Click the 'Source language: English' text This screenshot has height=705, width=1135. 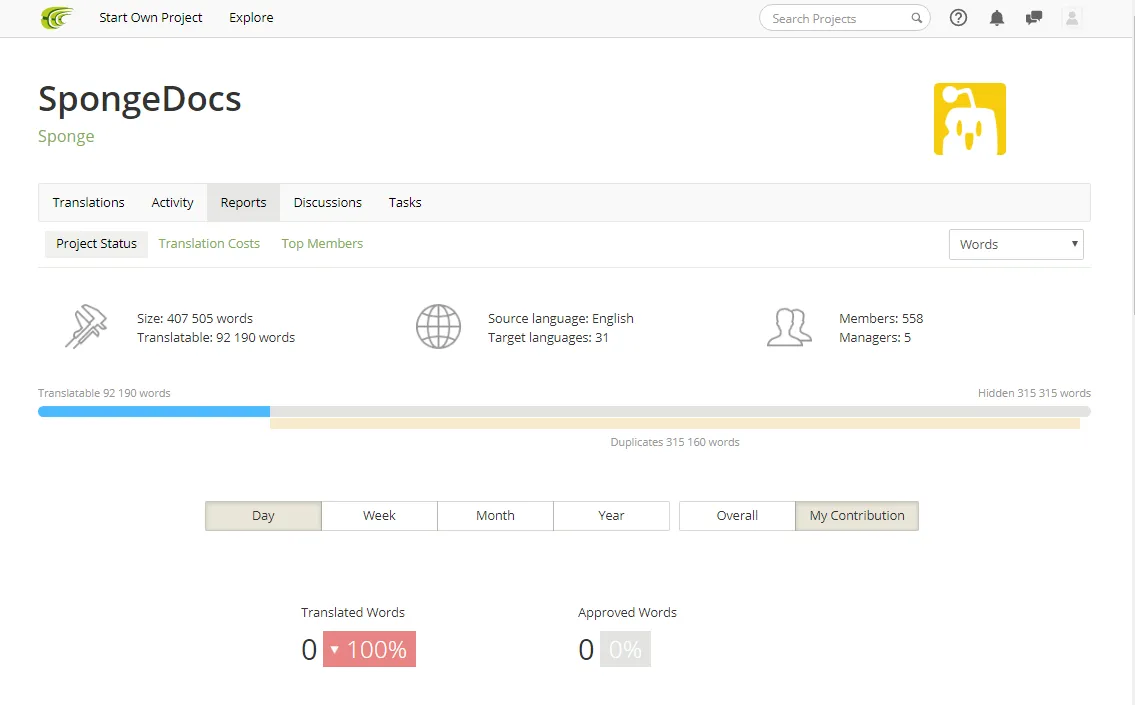[560, 318]
